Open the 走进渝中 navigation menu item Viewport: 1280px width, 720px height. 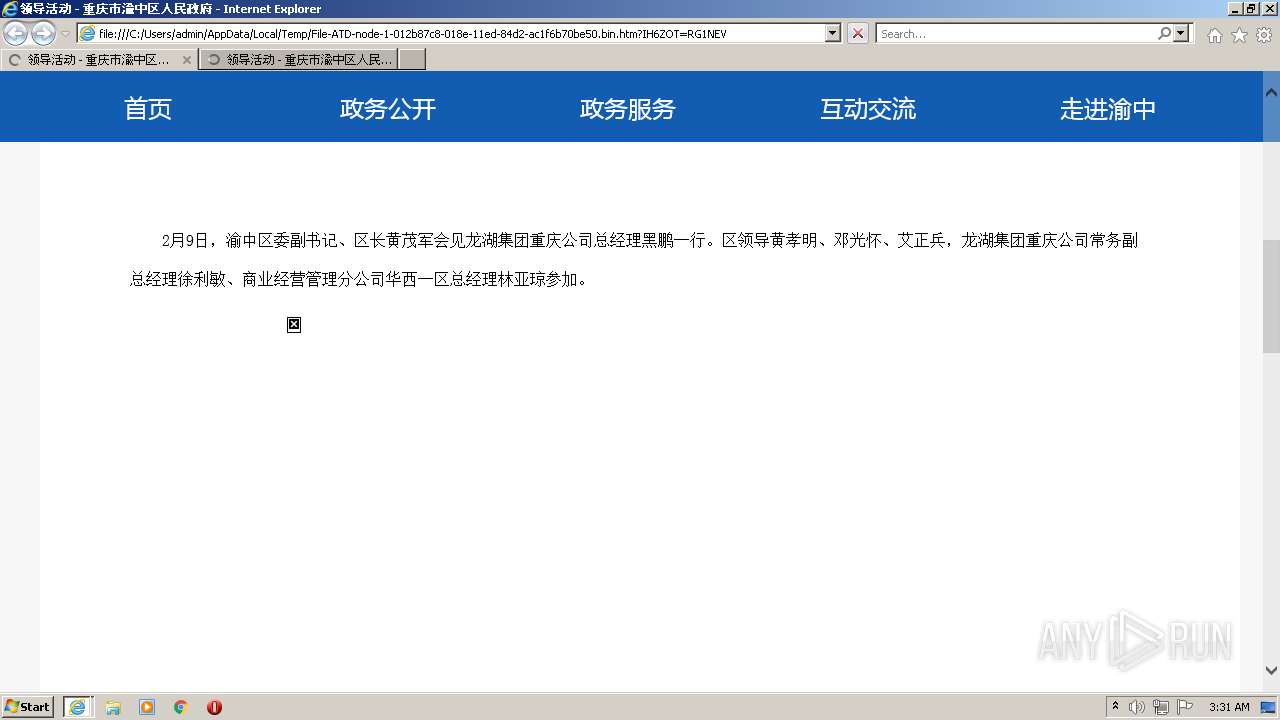click(x=1108, y=108)
